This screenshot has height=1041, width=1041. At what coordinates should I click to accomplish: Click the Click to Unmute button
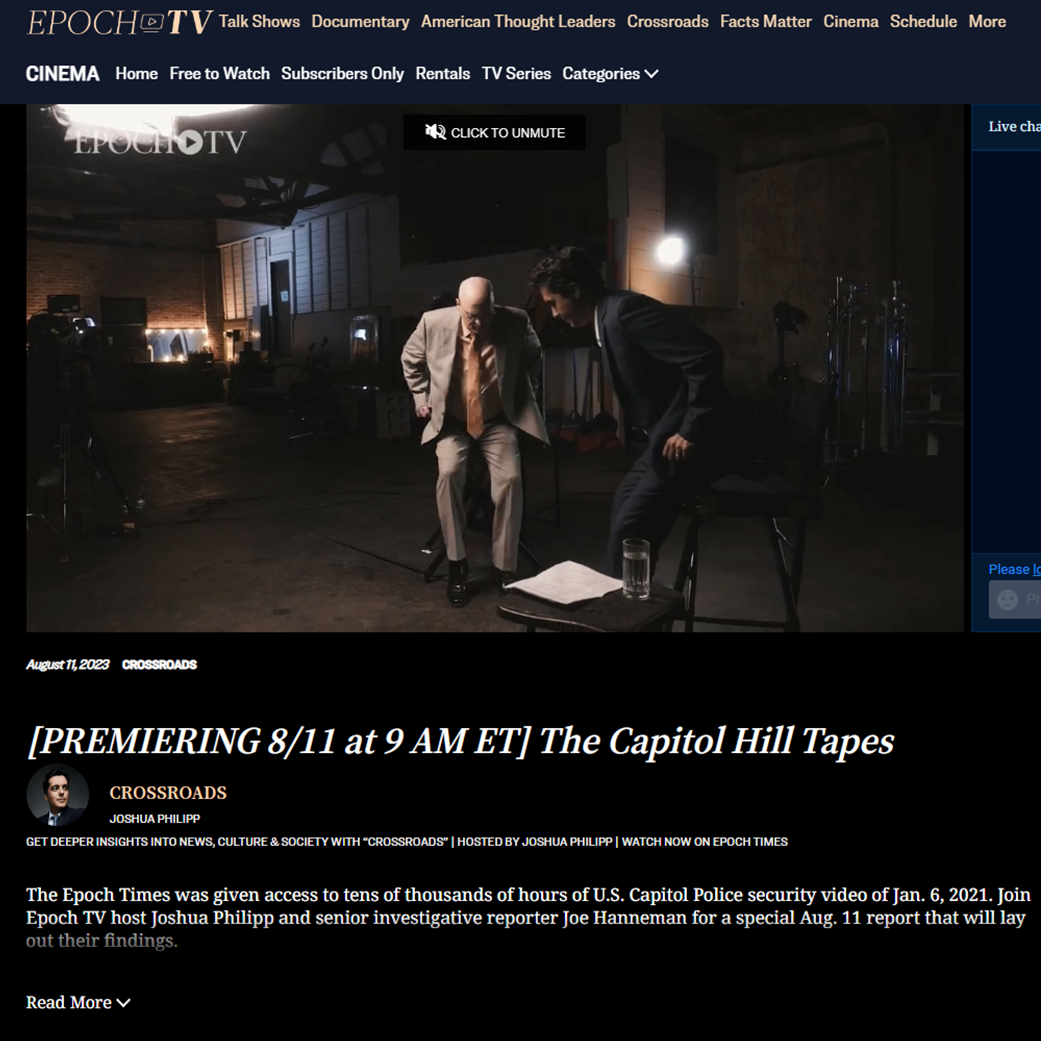point(495,132)
